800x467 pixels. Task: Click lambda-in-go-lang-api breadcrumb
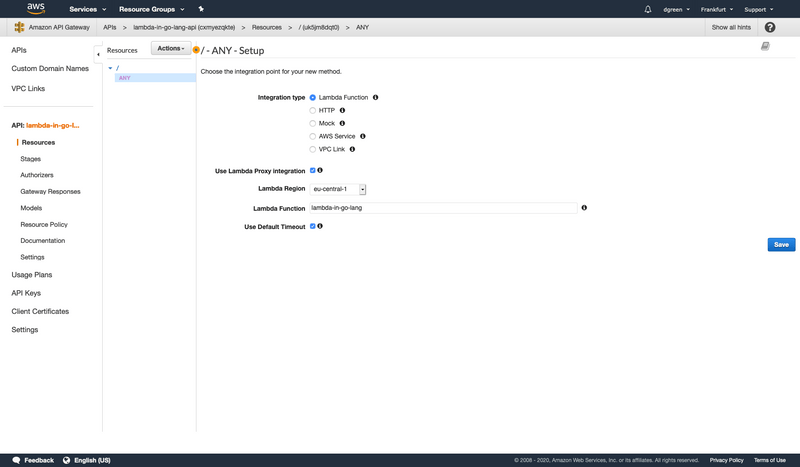(184, 27)
